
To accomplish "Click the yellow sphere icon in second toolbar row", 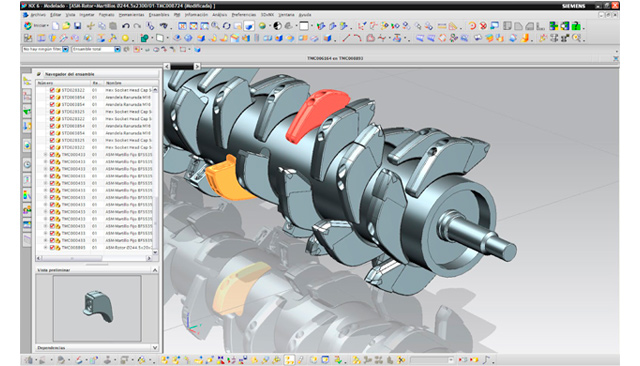I will tap(125, 38).
